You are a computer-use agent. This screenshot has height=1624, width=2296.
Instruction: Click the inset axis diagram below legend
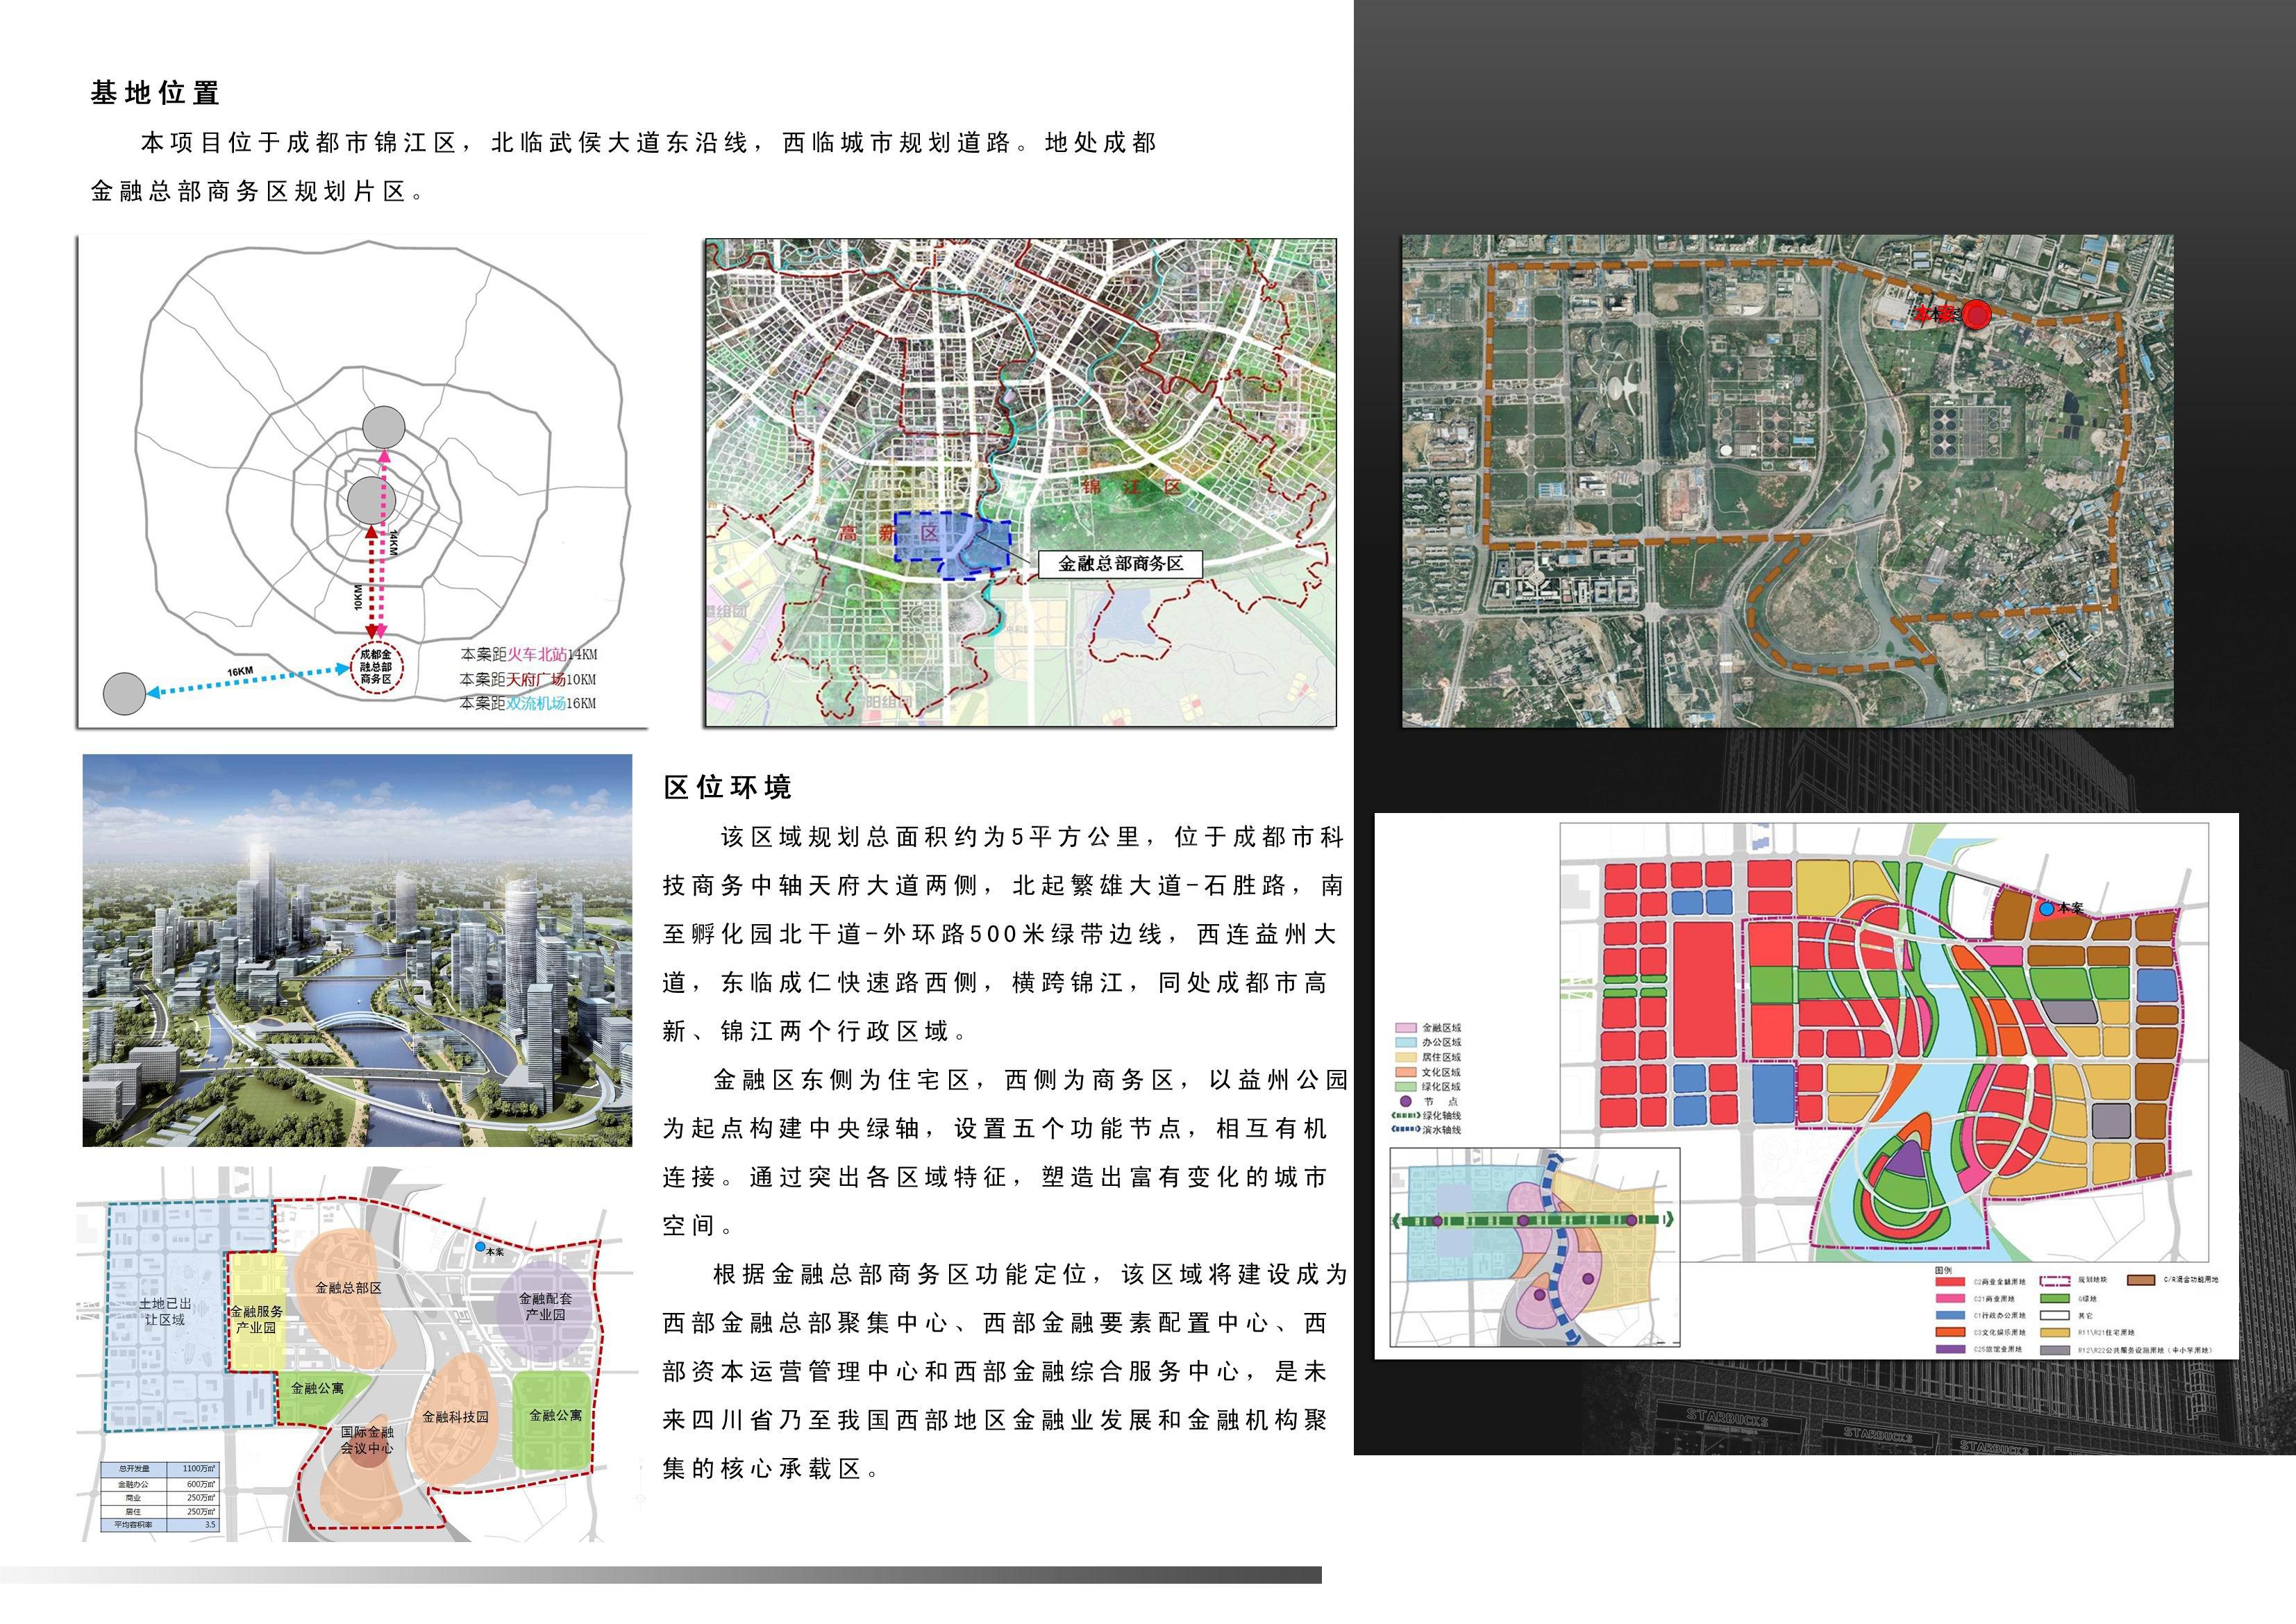click(1535, 1247)
